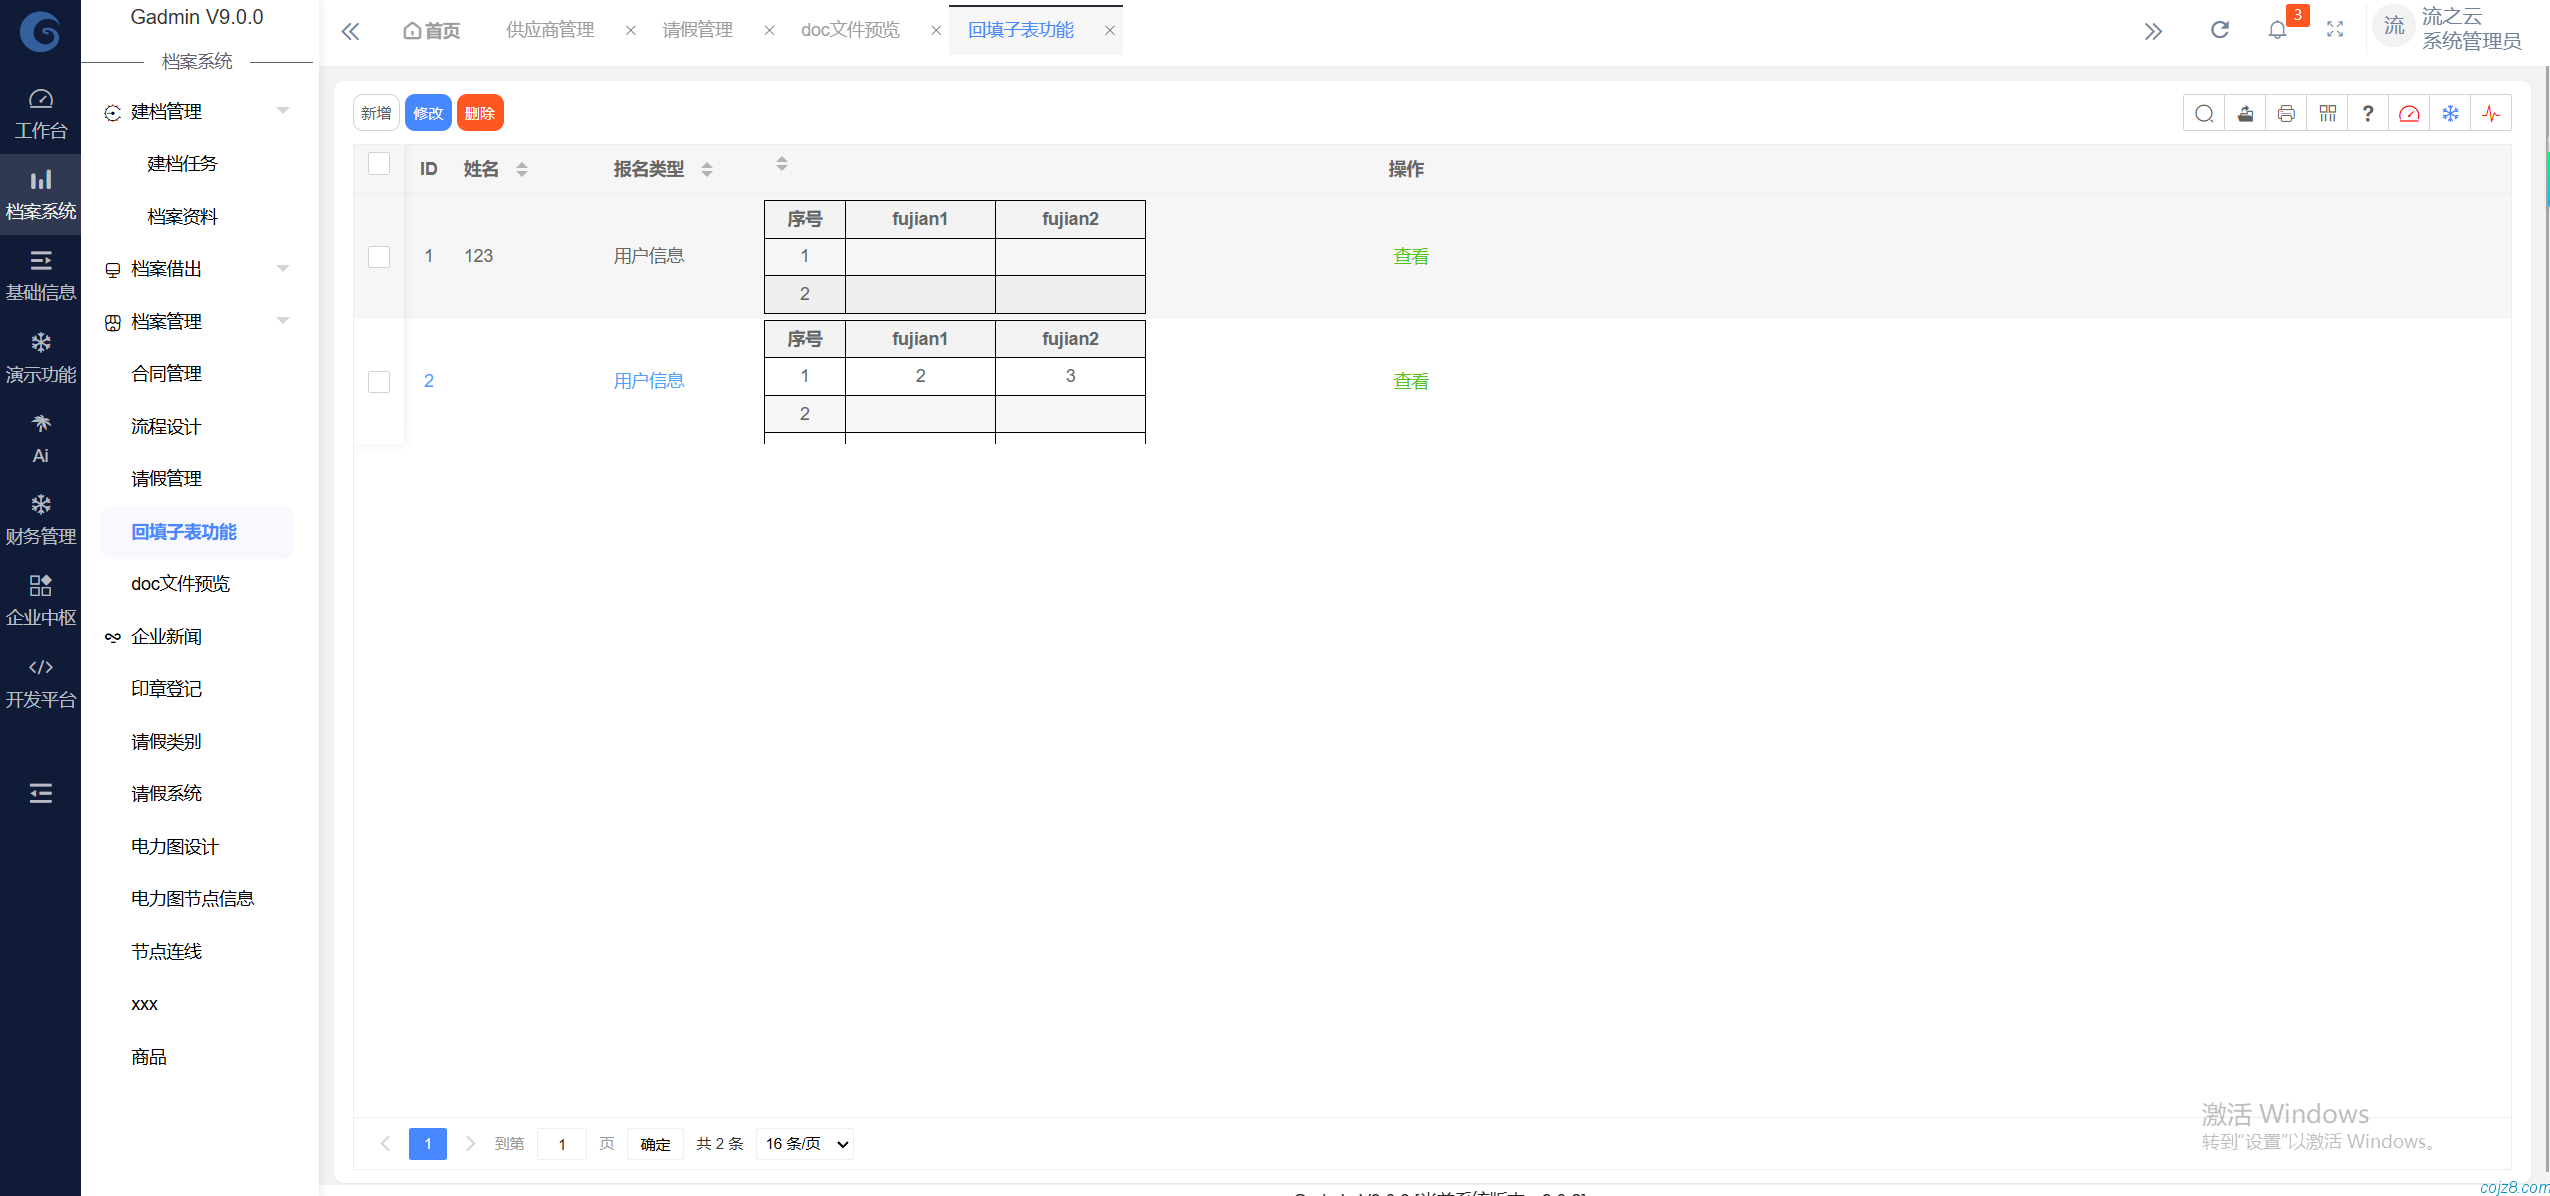Viewport: 2550px width, 1196px height.
Task: Toggle the select-all header checkbox
Action: (379, 164)
